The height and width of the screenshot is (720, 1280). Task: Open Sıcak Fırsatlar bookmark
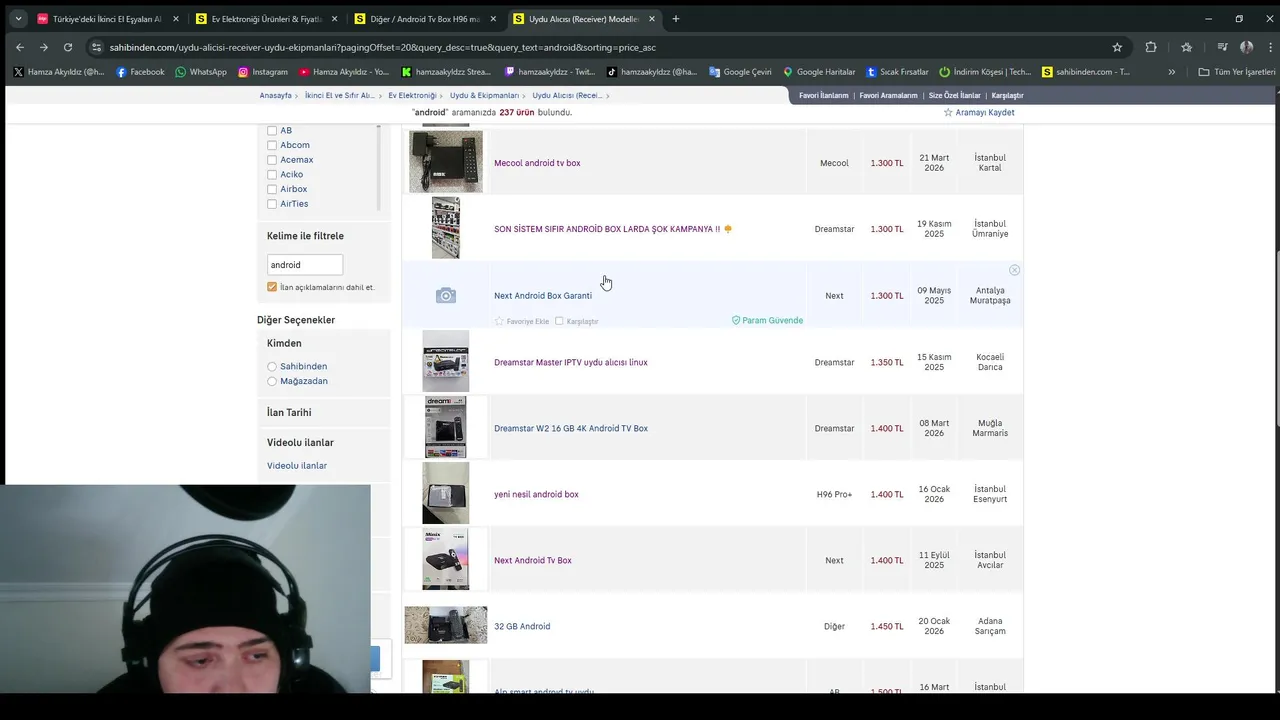897,72
